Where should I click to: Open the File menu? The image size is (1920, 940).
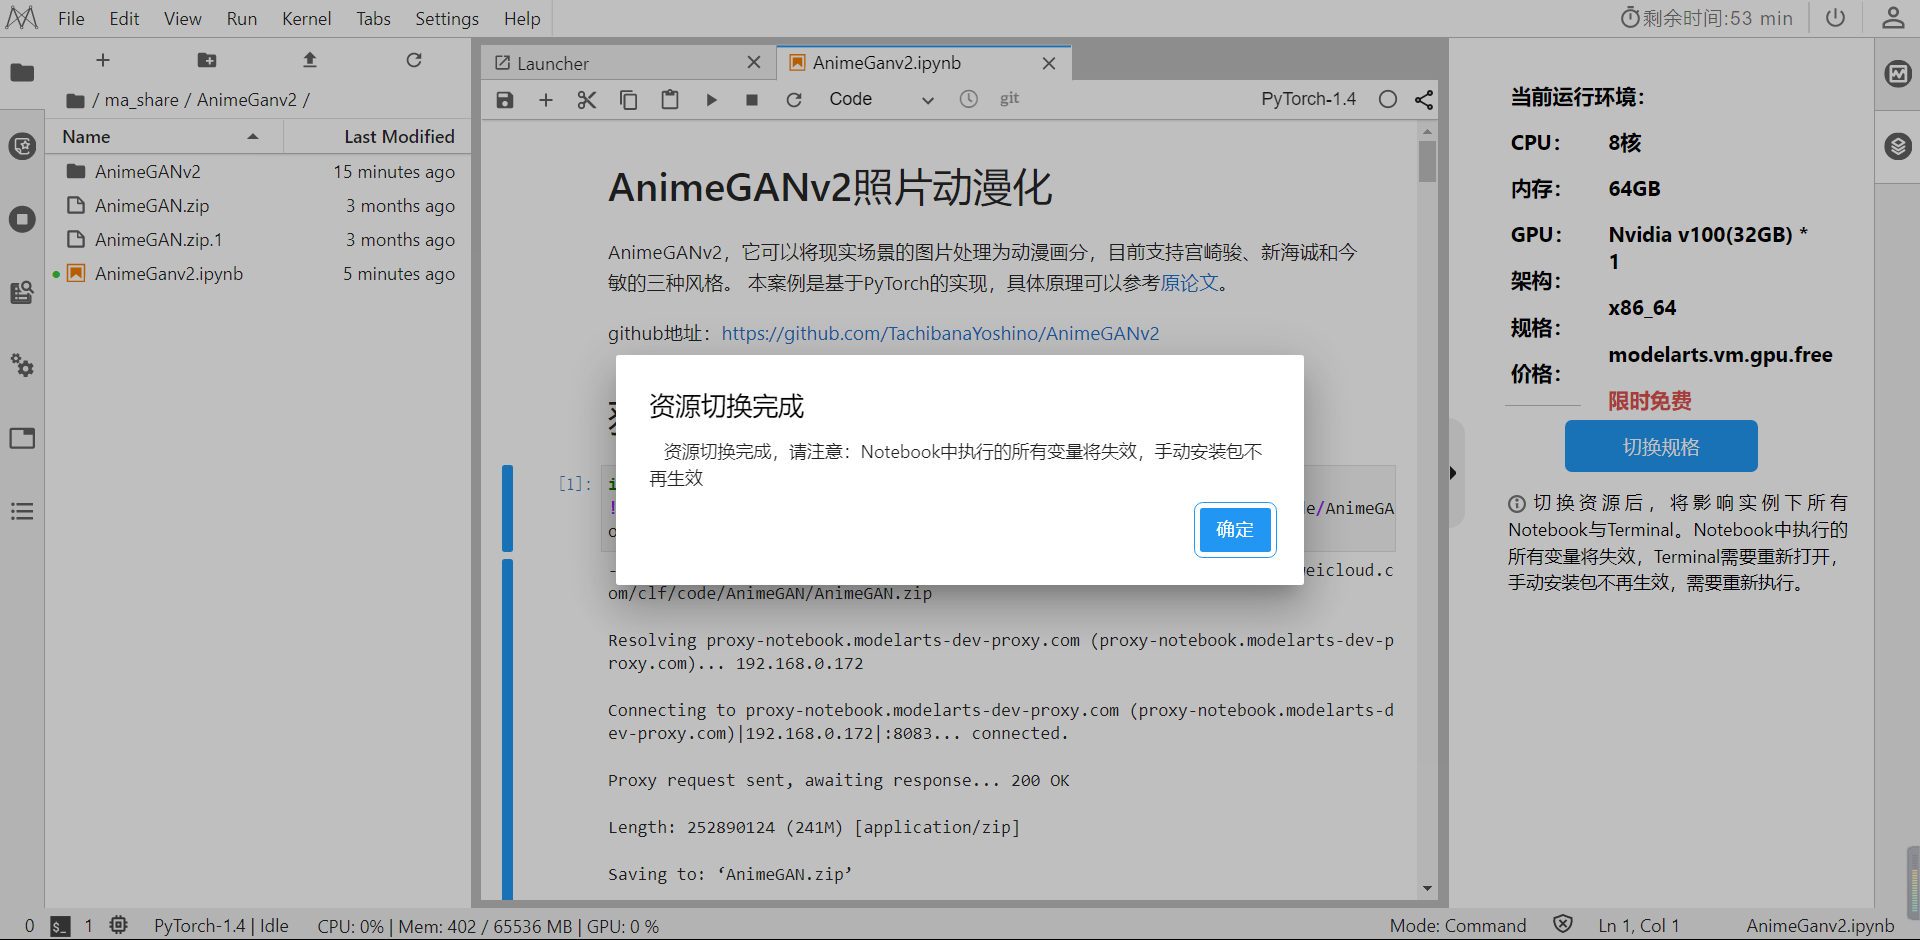[71, 18]
